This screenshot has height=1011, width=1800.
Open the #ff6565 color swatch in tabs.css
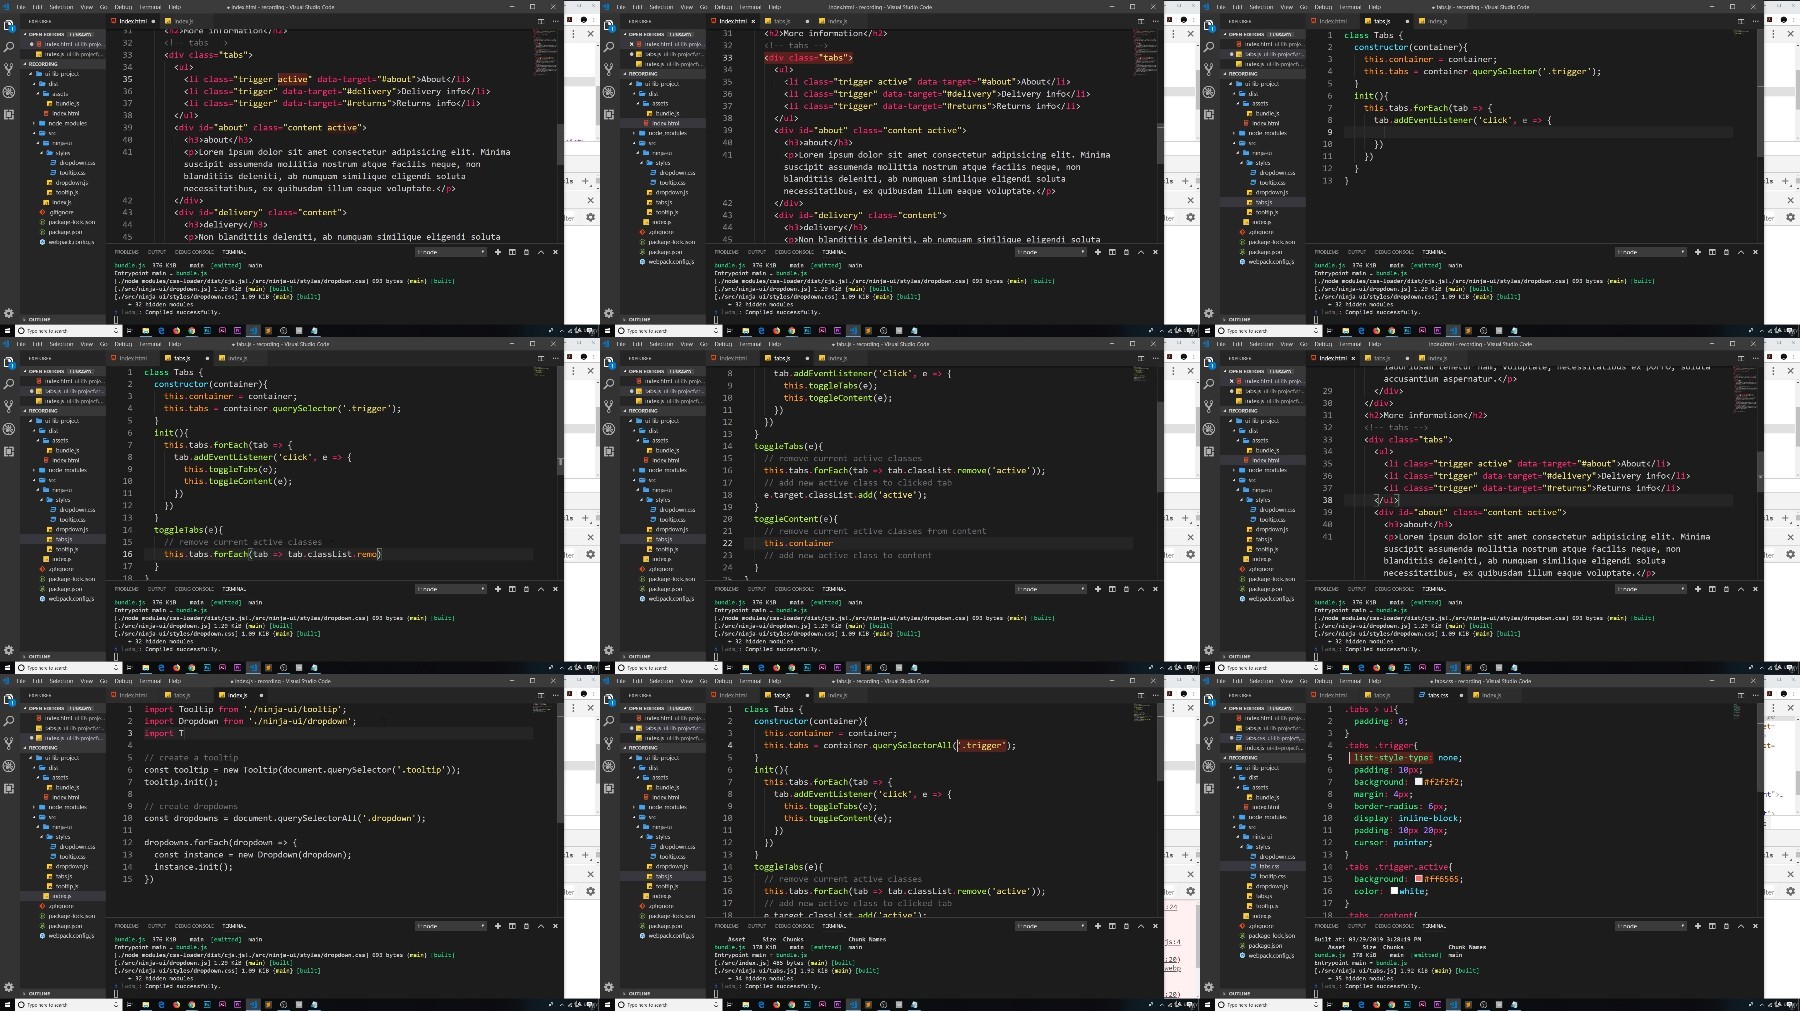(x=1420, y=879)
